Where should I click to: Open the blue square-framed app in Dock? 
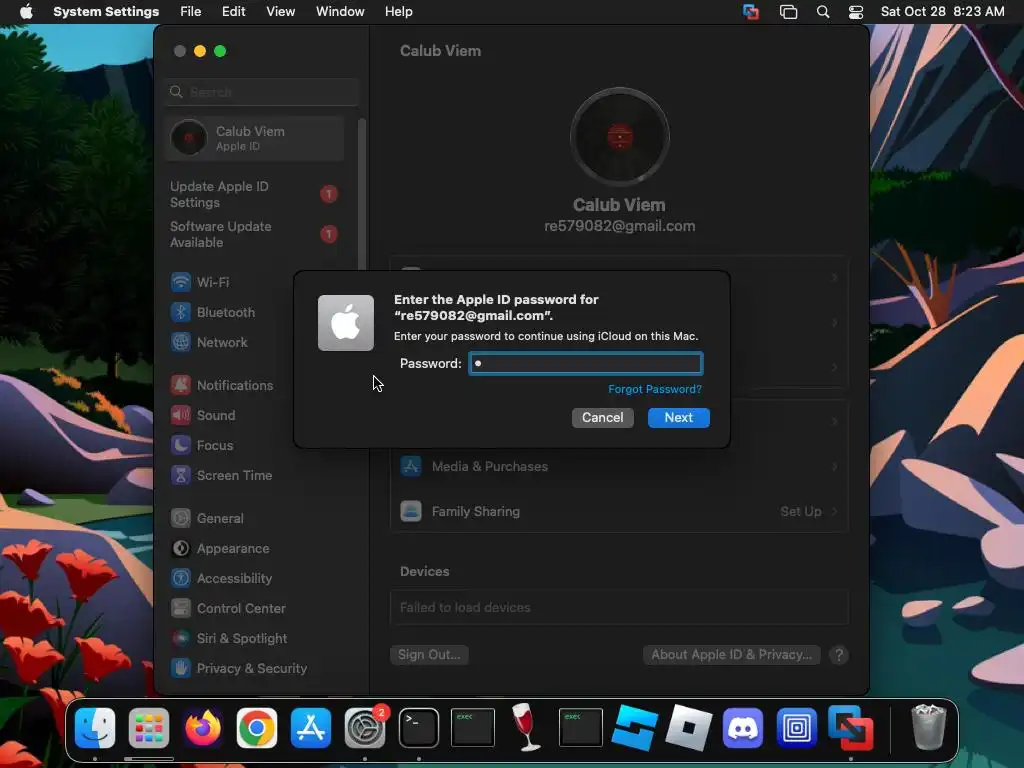coord(797,728)
